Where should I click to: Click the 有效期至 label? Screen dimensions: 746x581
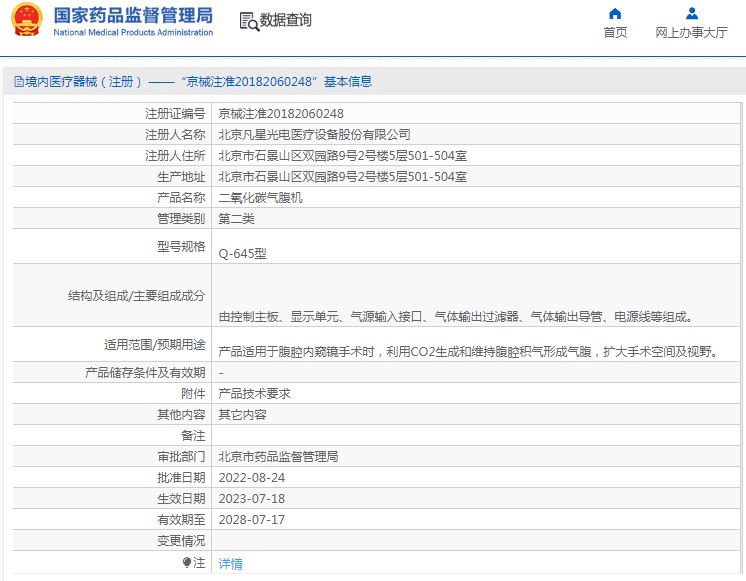[x=181, y=519]
